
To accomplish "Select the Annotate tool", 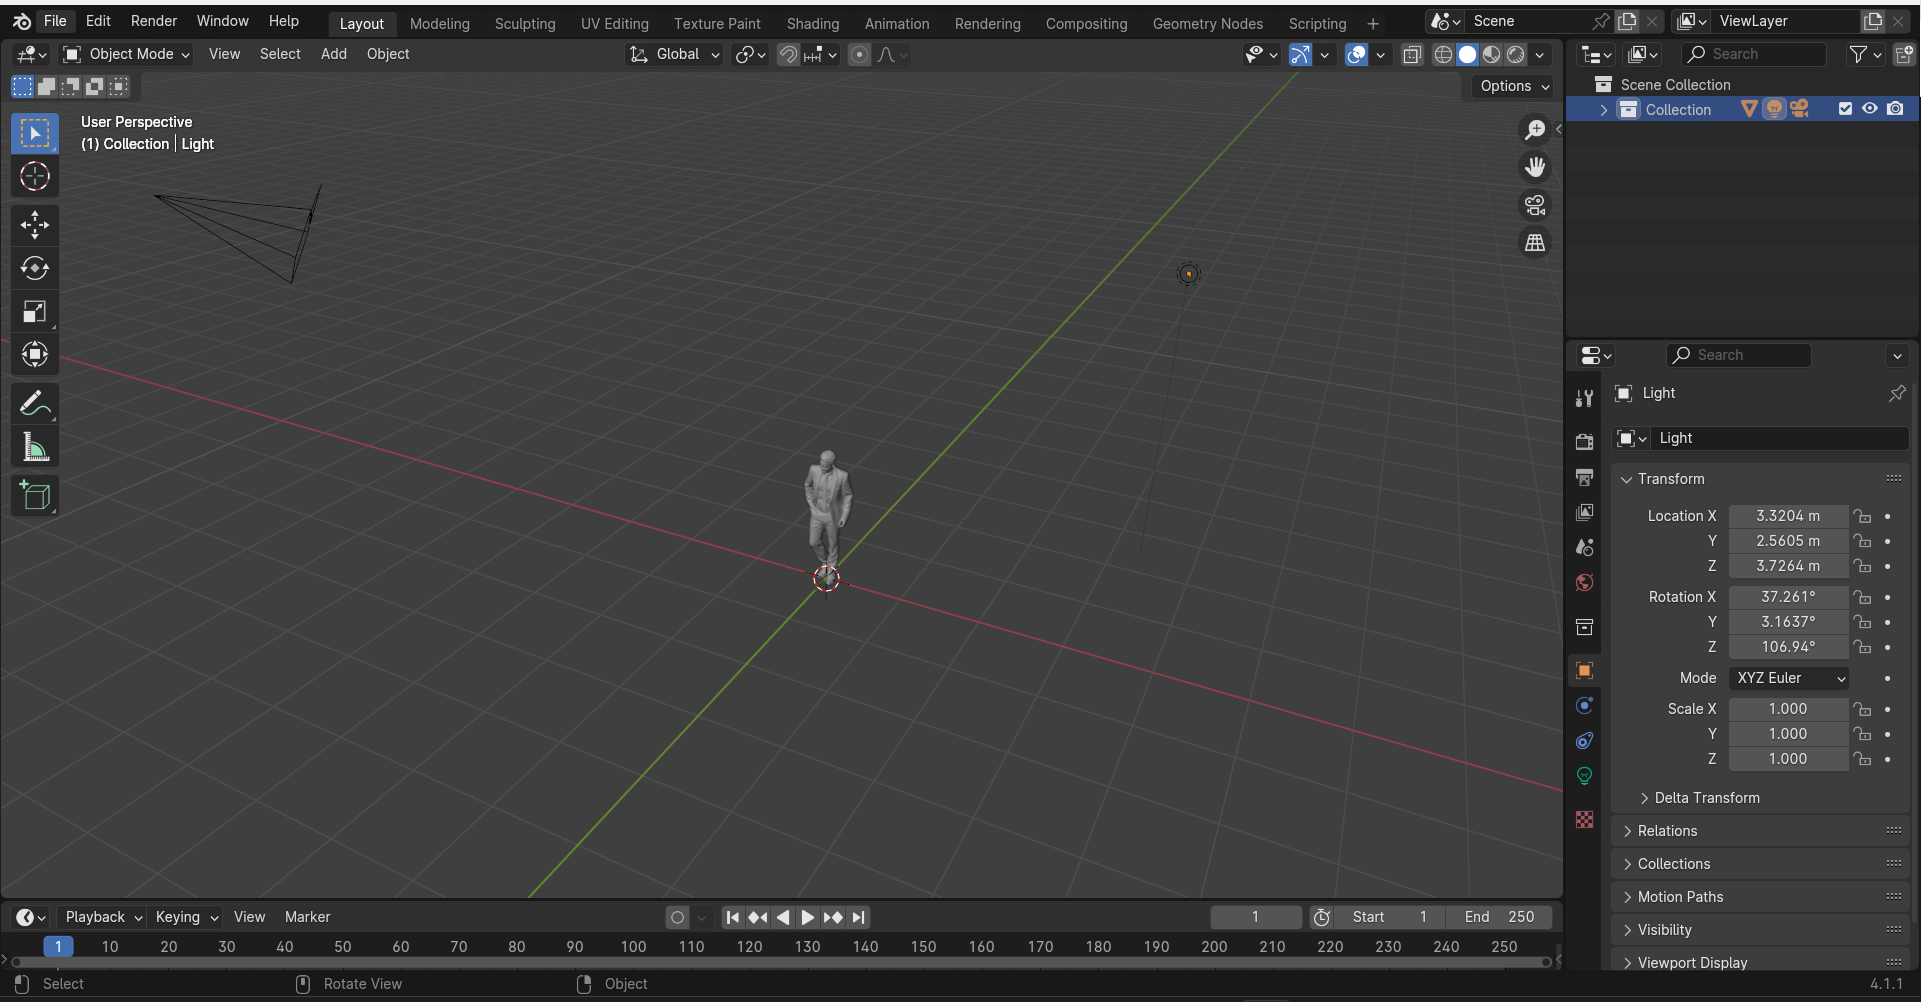I will point(35,404).
